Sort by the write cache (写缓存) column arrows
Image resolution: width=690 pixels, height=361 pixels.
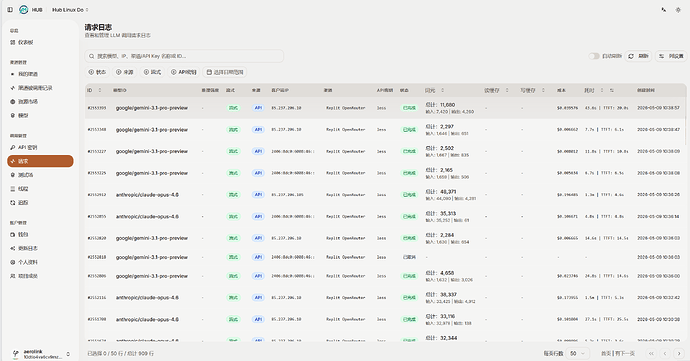(543, 90)
